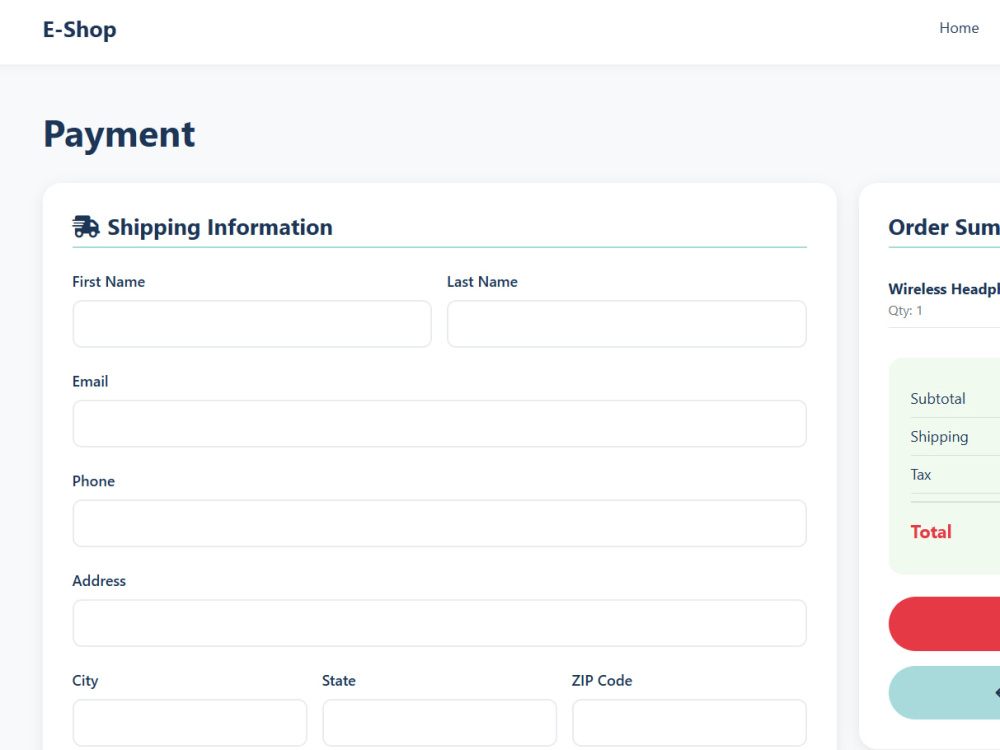Click the red Total label
Viewport: 1000px width, 750px height.
930,532
